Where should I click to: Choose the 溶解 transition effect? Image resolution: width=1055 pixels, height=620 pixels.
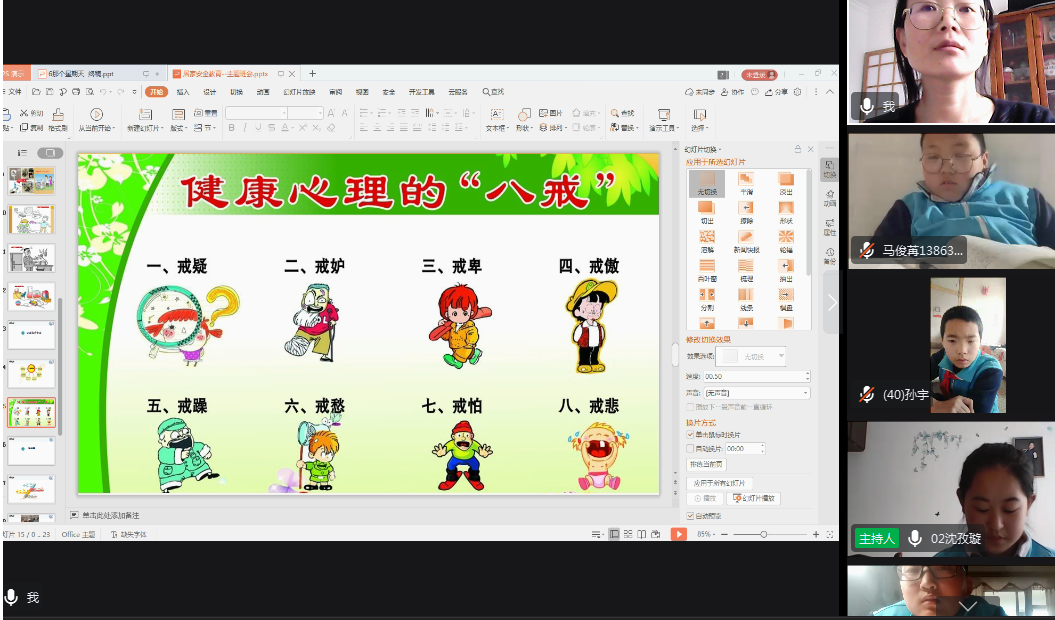[x=707, y=239]
